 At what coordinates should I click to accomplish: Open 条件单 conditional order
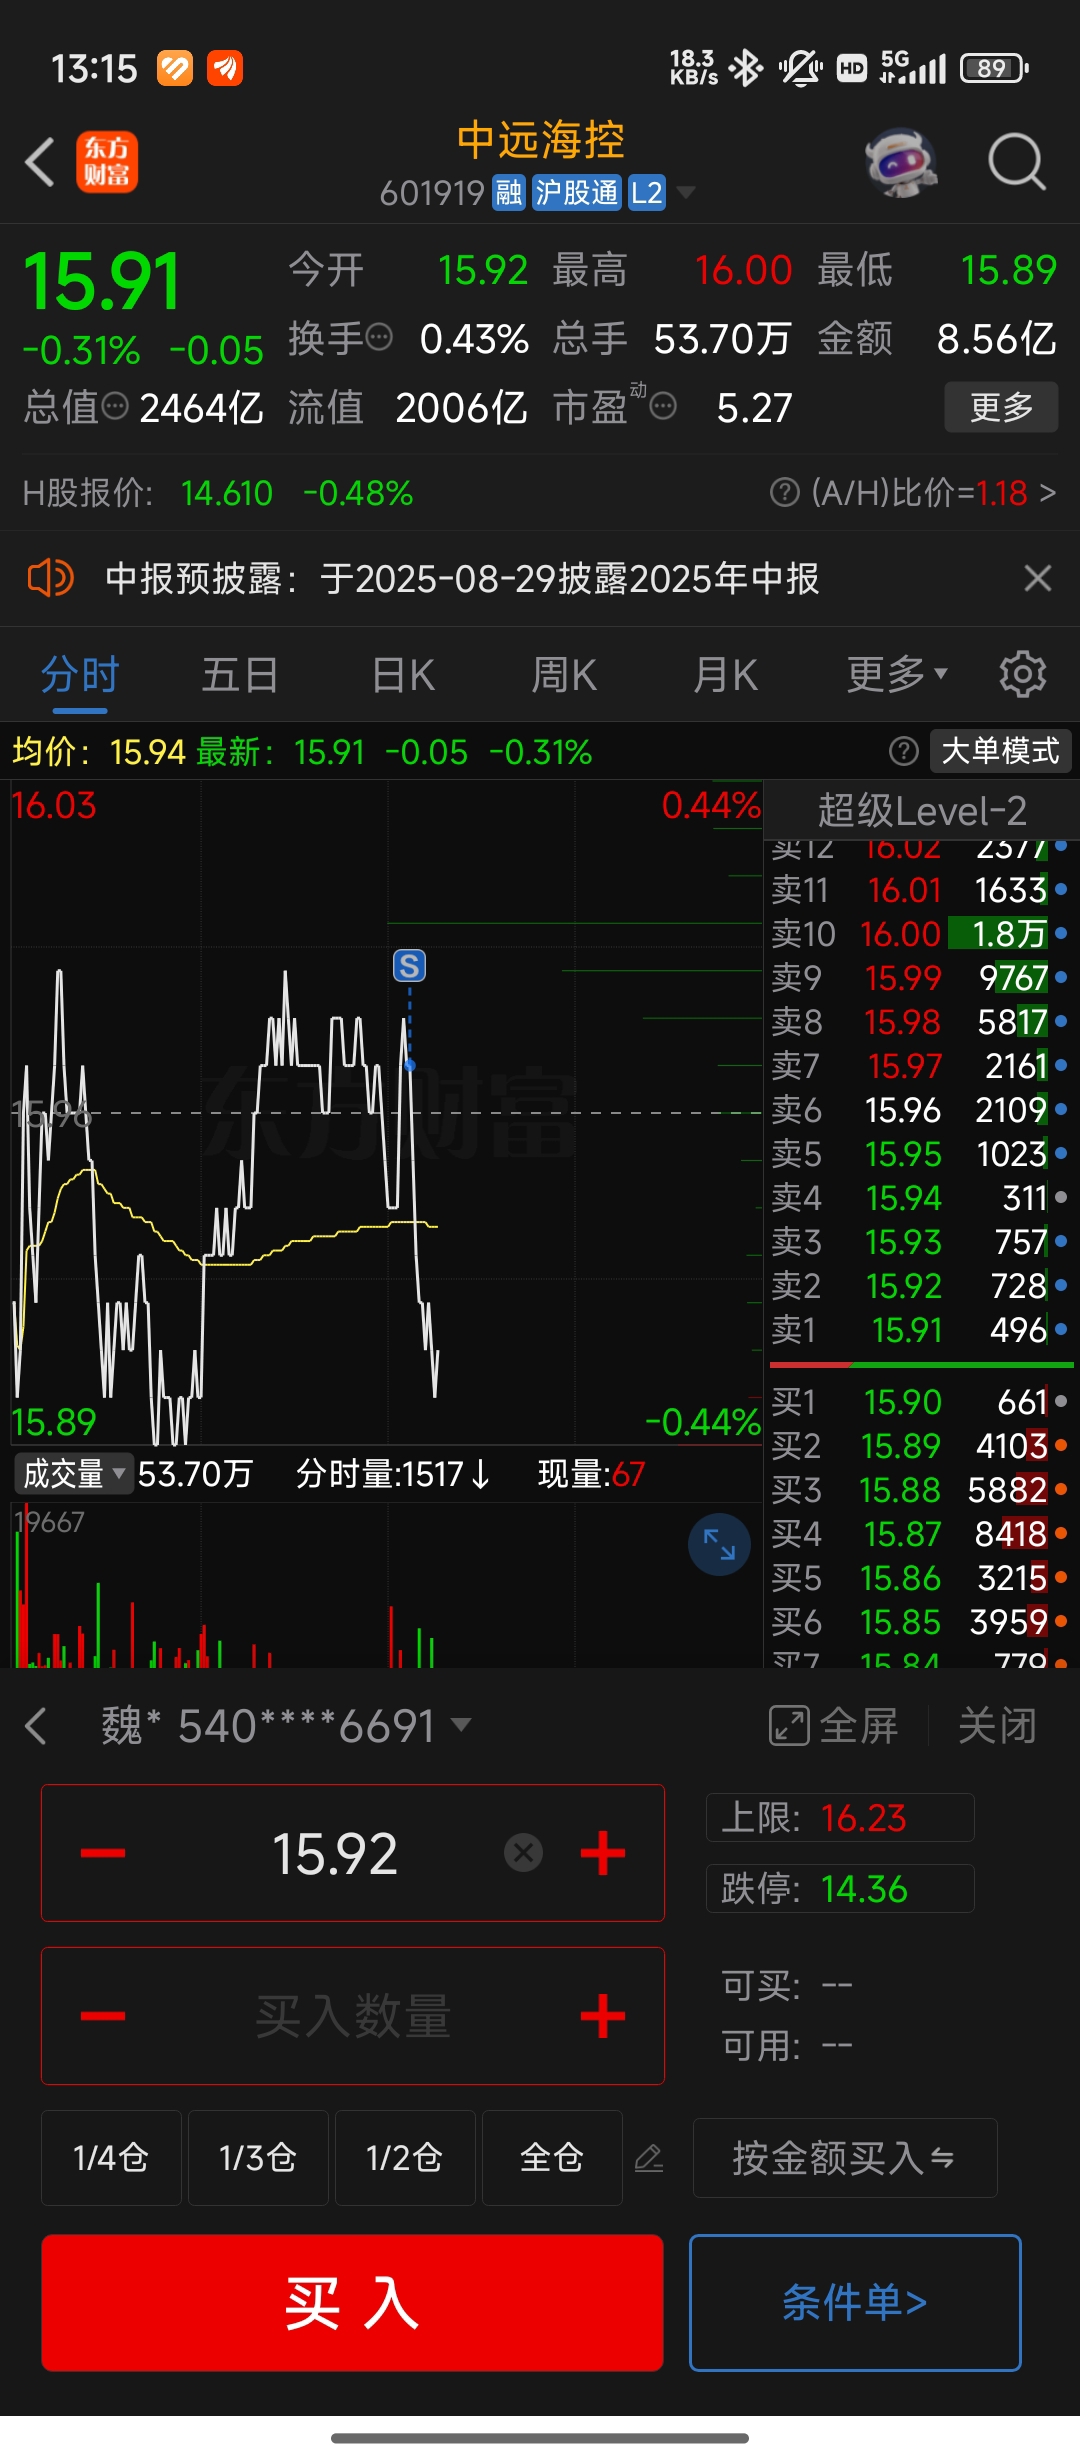(855, 2303)
